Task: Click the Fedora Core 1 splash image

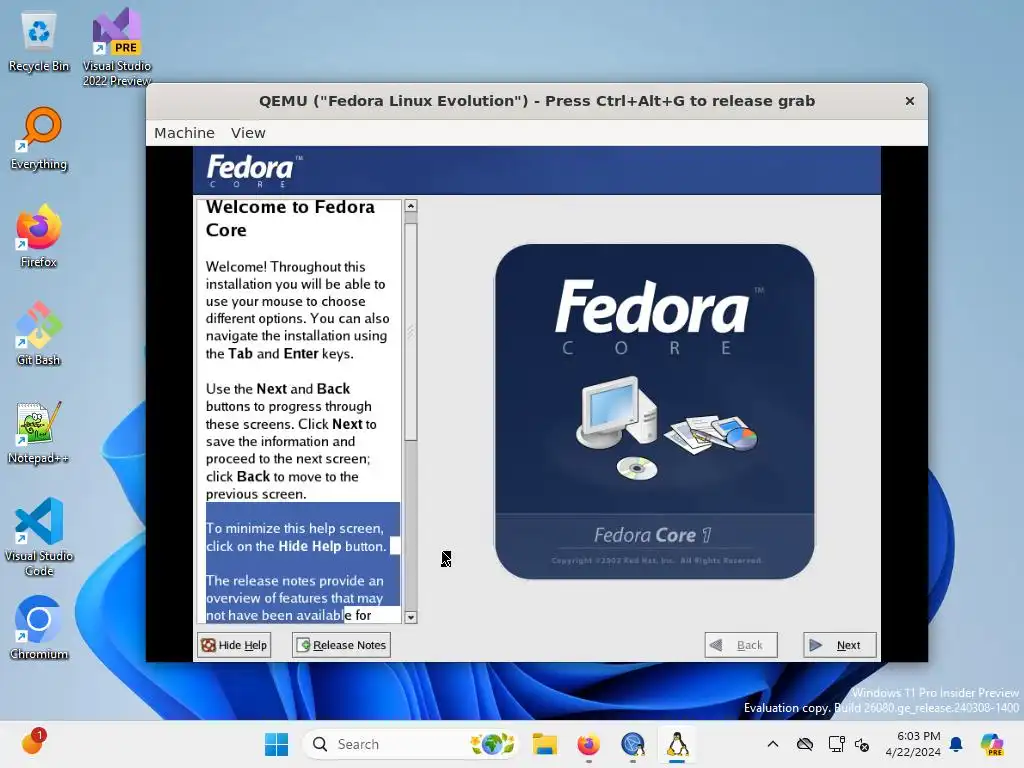Action: (654, 411)
